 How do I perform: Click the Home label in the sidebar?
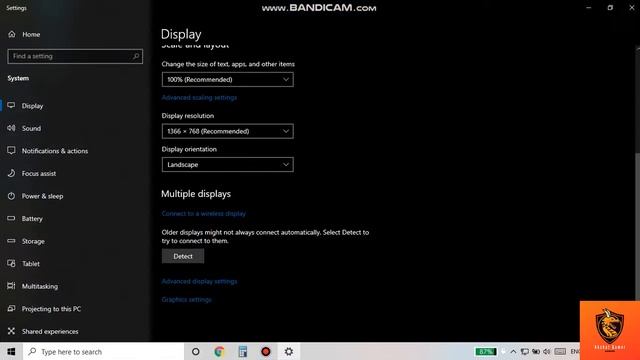[x=31, y=34]
